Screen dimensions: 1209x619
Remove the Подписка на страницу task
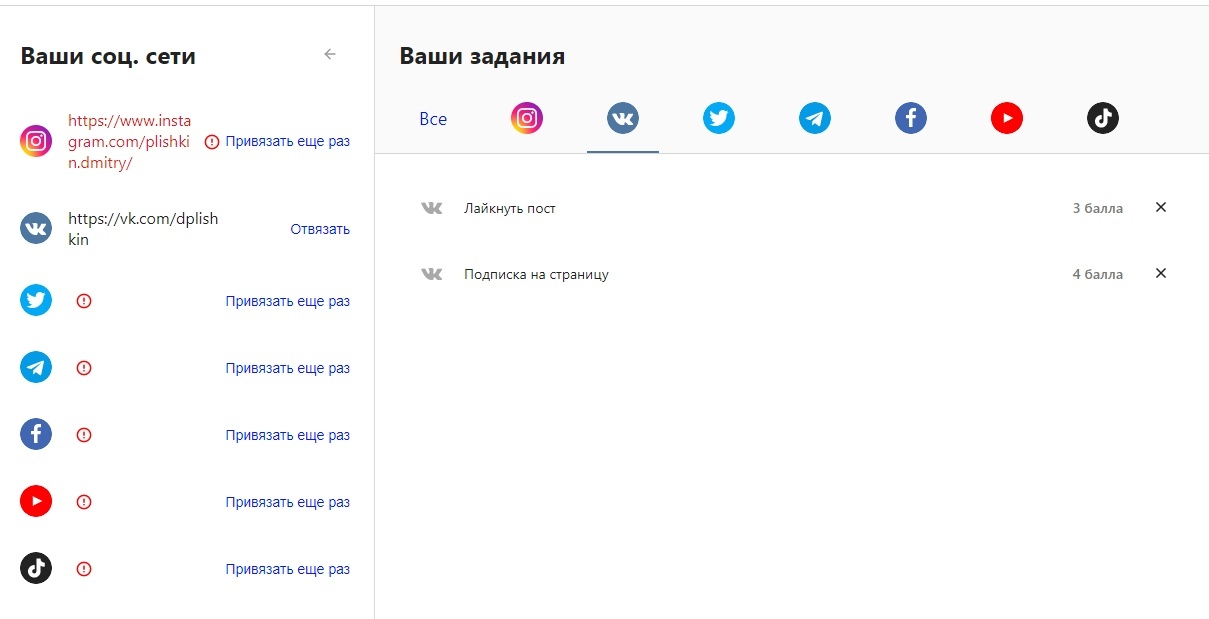click(1161, 274)
